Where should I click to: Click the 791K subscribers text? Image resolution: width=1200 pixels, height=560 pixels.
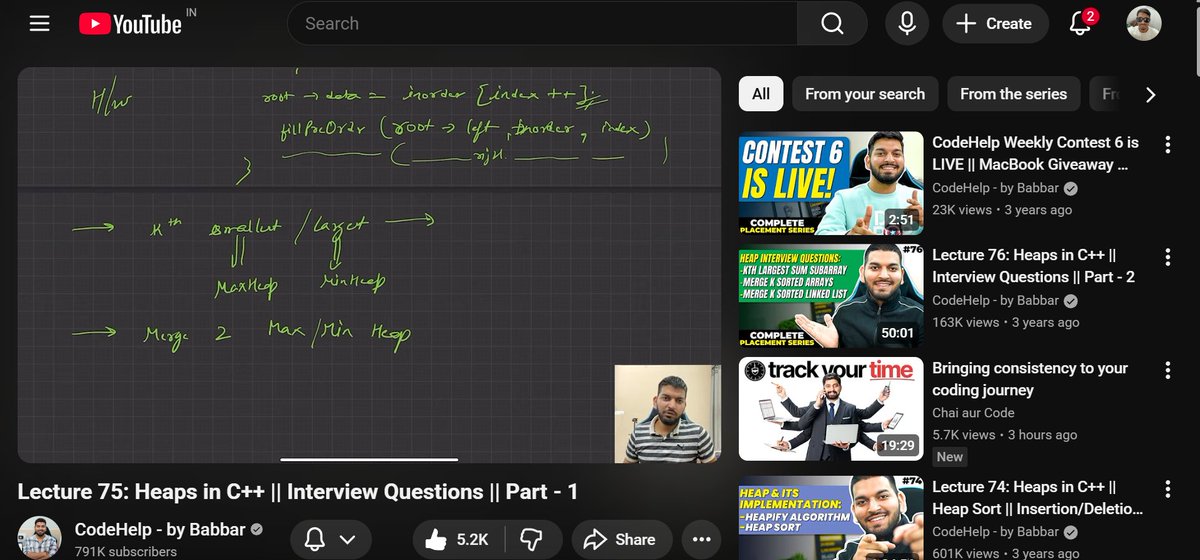point(126,552)
